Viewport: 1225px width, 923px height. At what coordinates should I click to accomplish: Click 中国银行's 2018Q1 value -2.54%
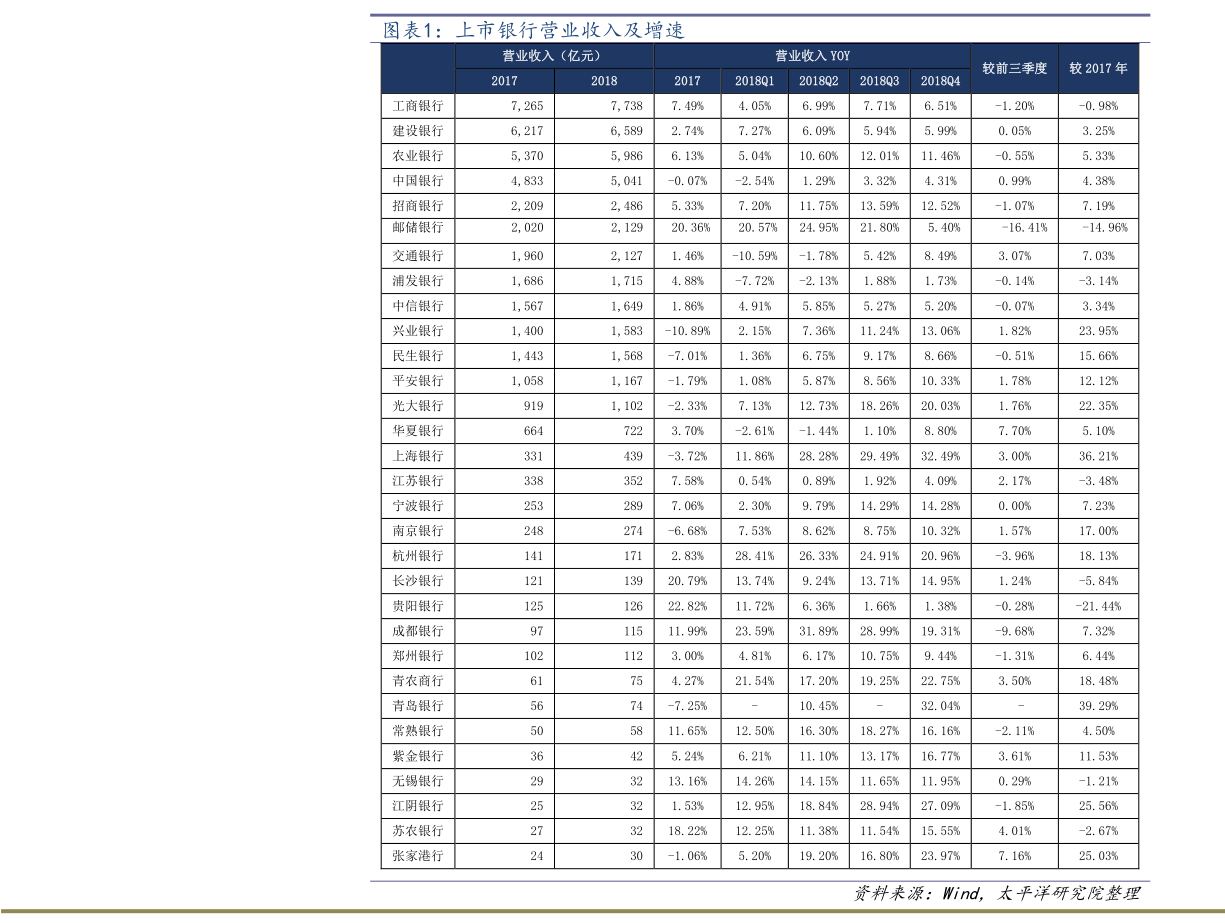tap(755, 181)
